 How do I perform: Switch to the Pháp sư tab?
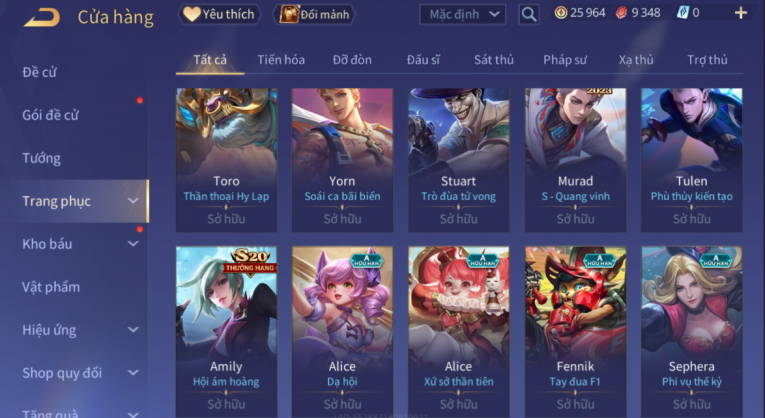565,60
